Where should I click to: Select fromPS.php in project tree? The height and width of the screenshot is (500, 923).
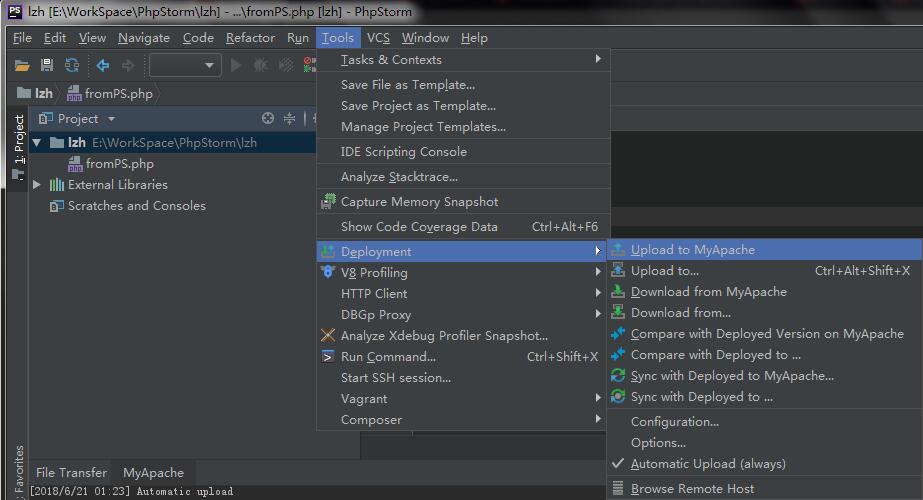tap(119, 164)
